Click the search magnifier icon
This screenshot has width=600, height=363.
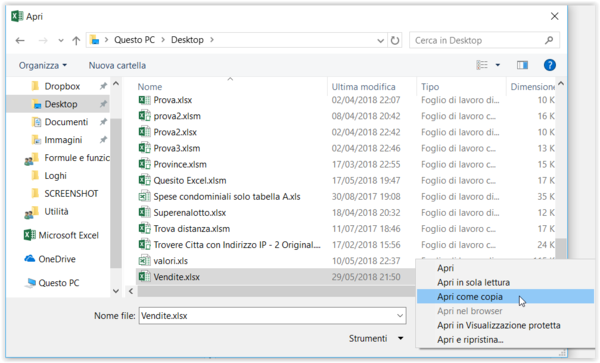click(549, 40)
